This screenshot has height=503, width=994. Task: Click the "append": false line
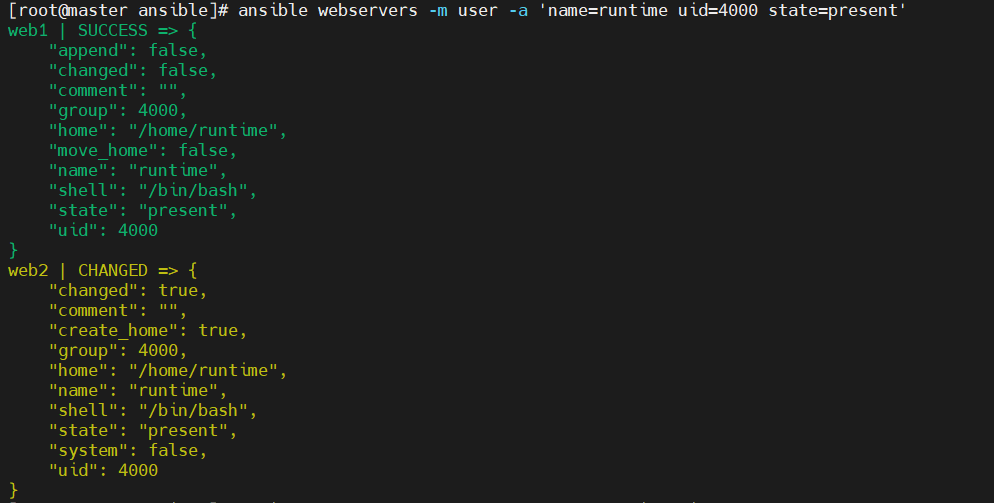[128, 51]
